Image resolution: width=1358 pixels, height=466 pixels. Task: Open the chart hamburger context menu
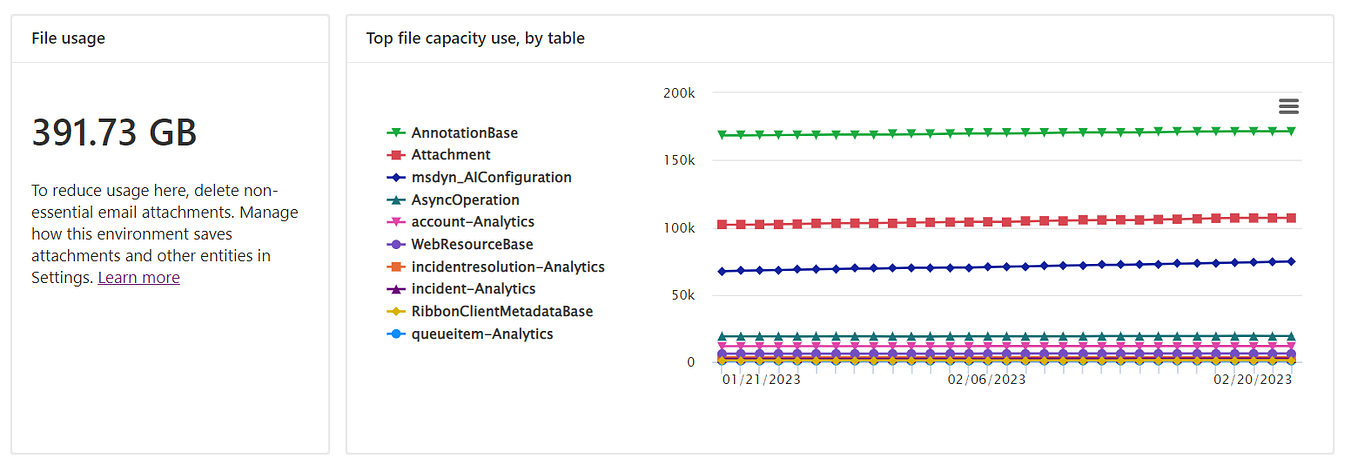(1288, 106)
